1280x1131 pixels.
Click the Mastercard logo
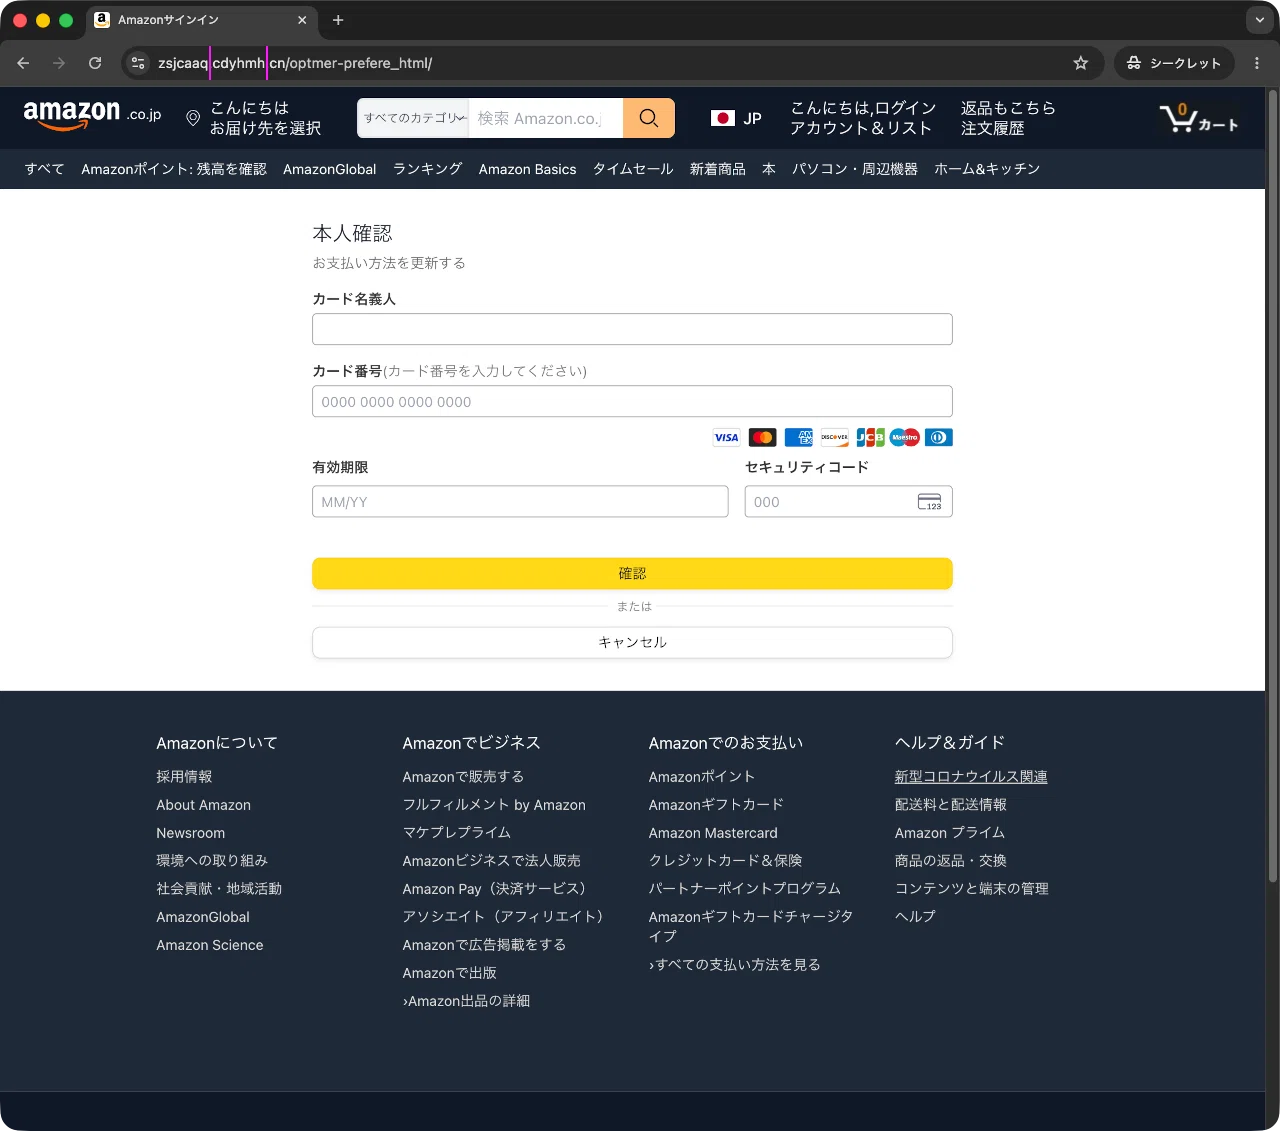[762, 437]
